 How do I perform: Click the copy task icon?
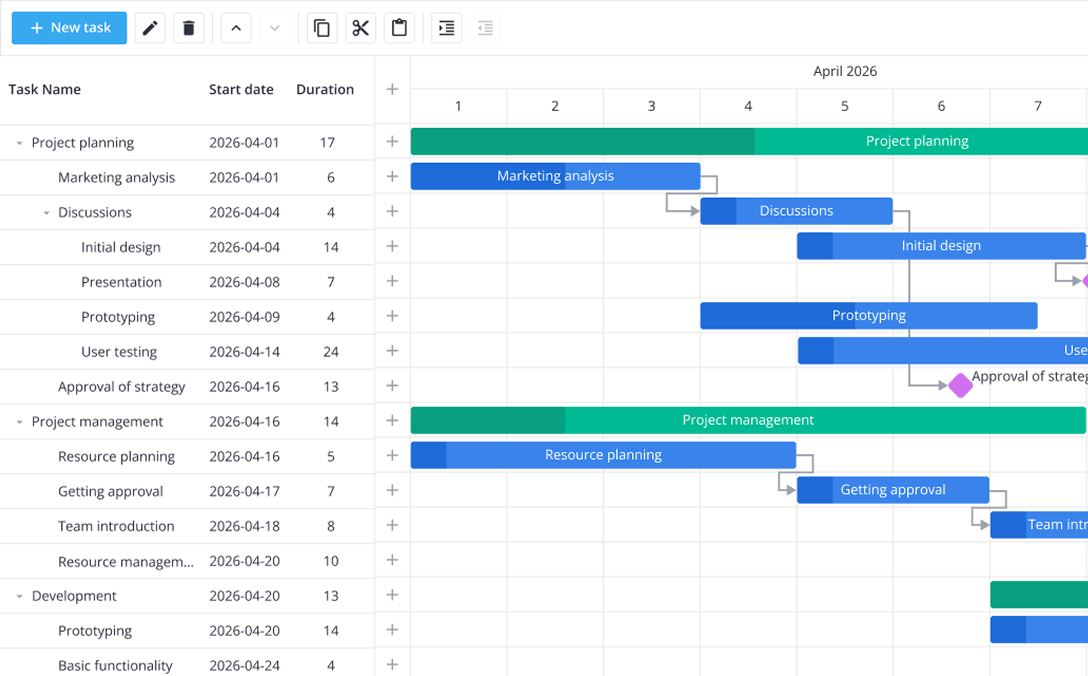point(322,28)
